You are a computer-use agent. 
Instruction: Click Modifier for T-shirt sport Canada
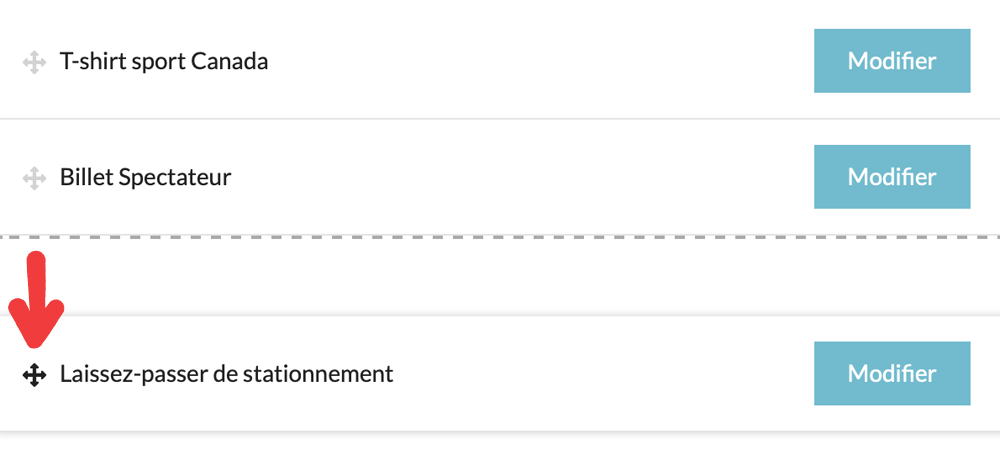[892, 61]
